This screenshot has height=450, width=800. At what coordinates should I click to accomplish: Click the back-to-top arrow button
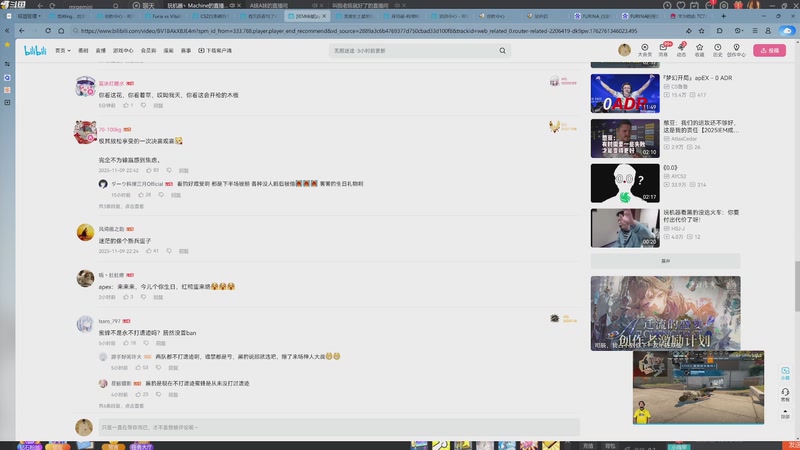tap(785, 414)
